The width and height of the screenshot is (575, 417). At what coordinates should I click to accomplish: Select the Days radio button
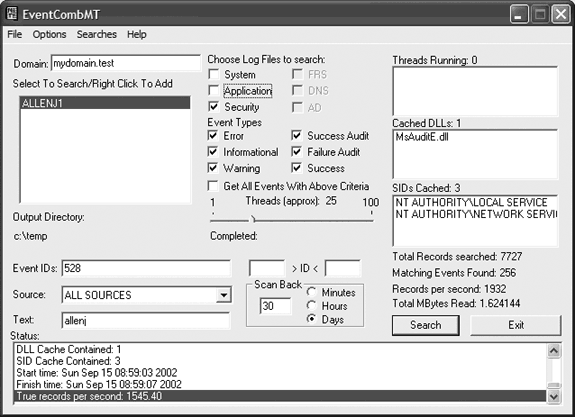pyautogui.click(x=311, y=319)
